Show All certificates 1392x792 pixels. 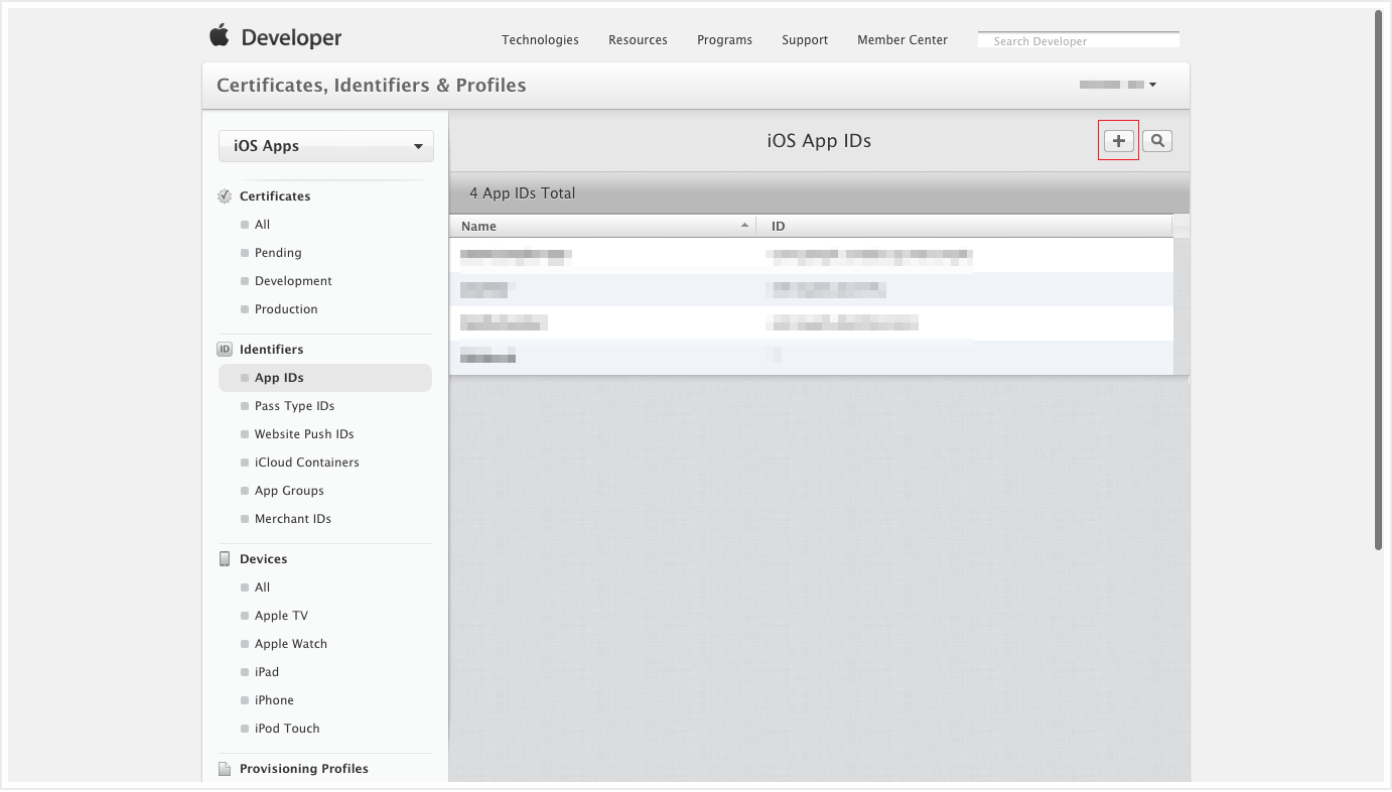point(262,225)
